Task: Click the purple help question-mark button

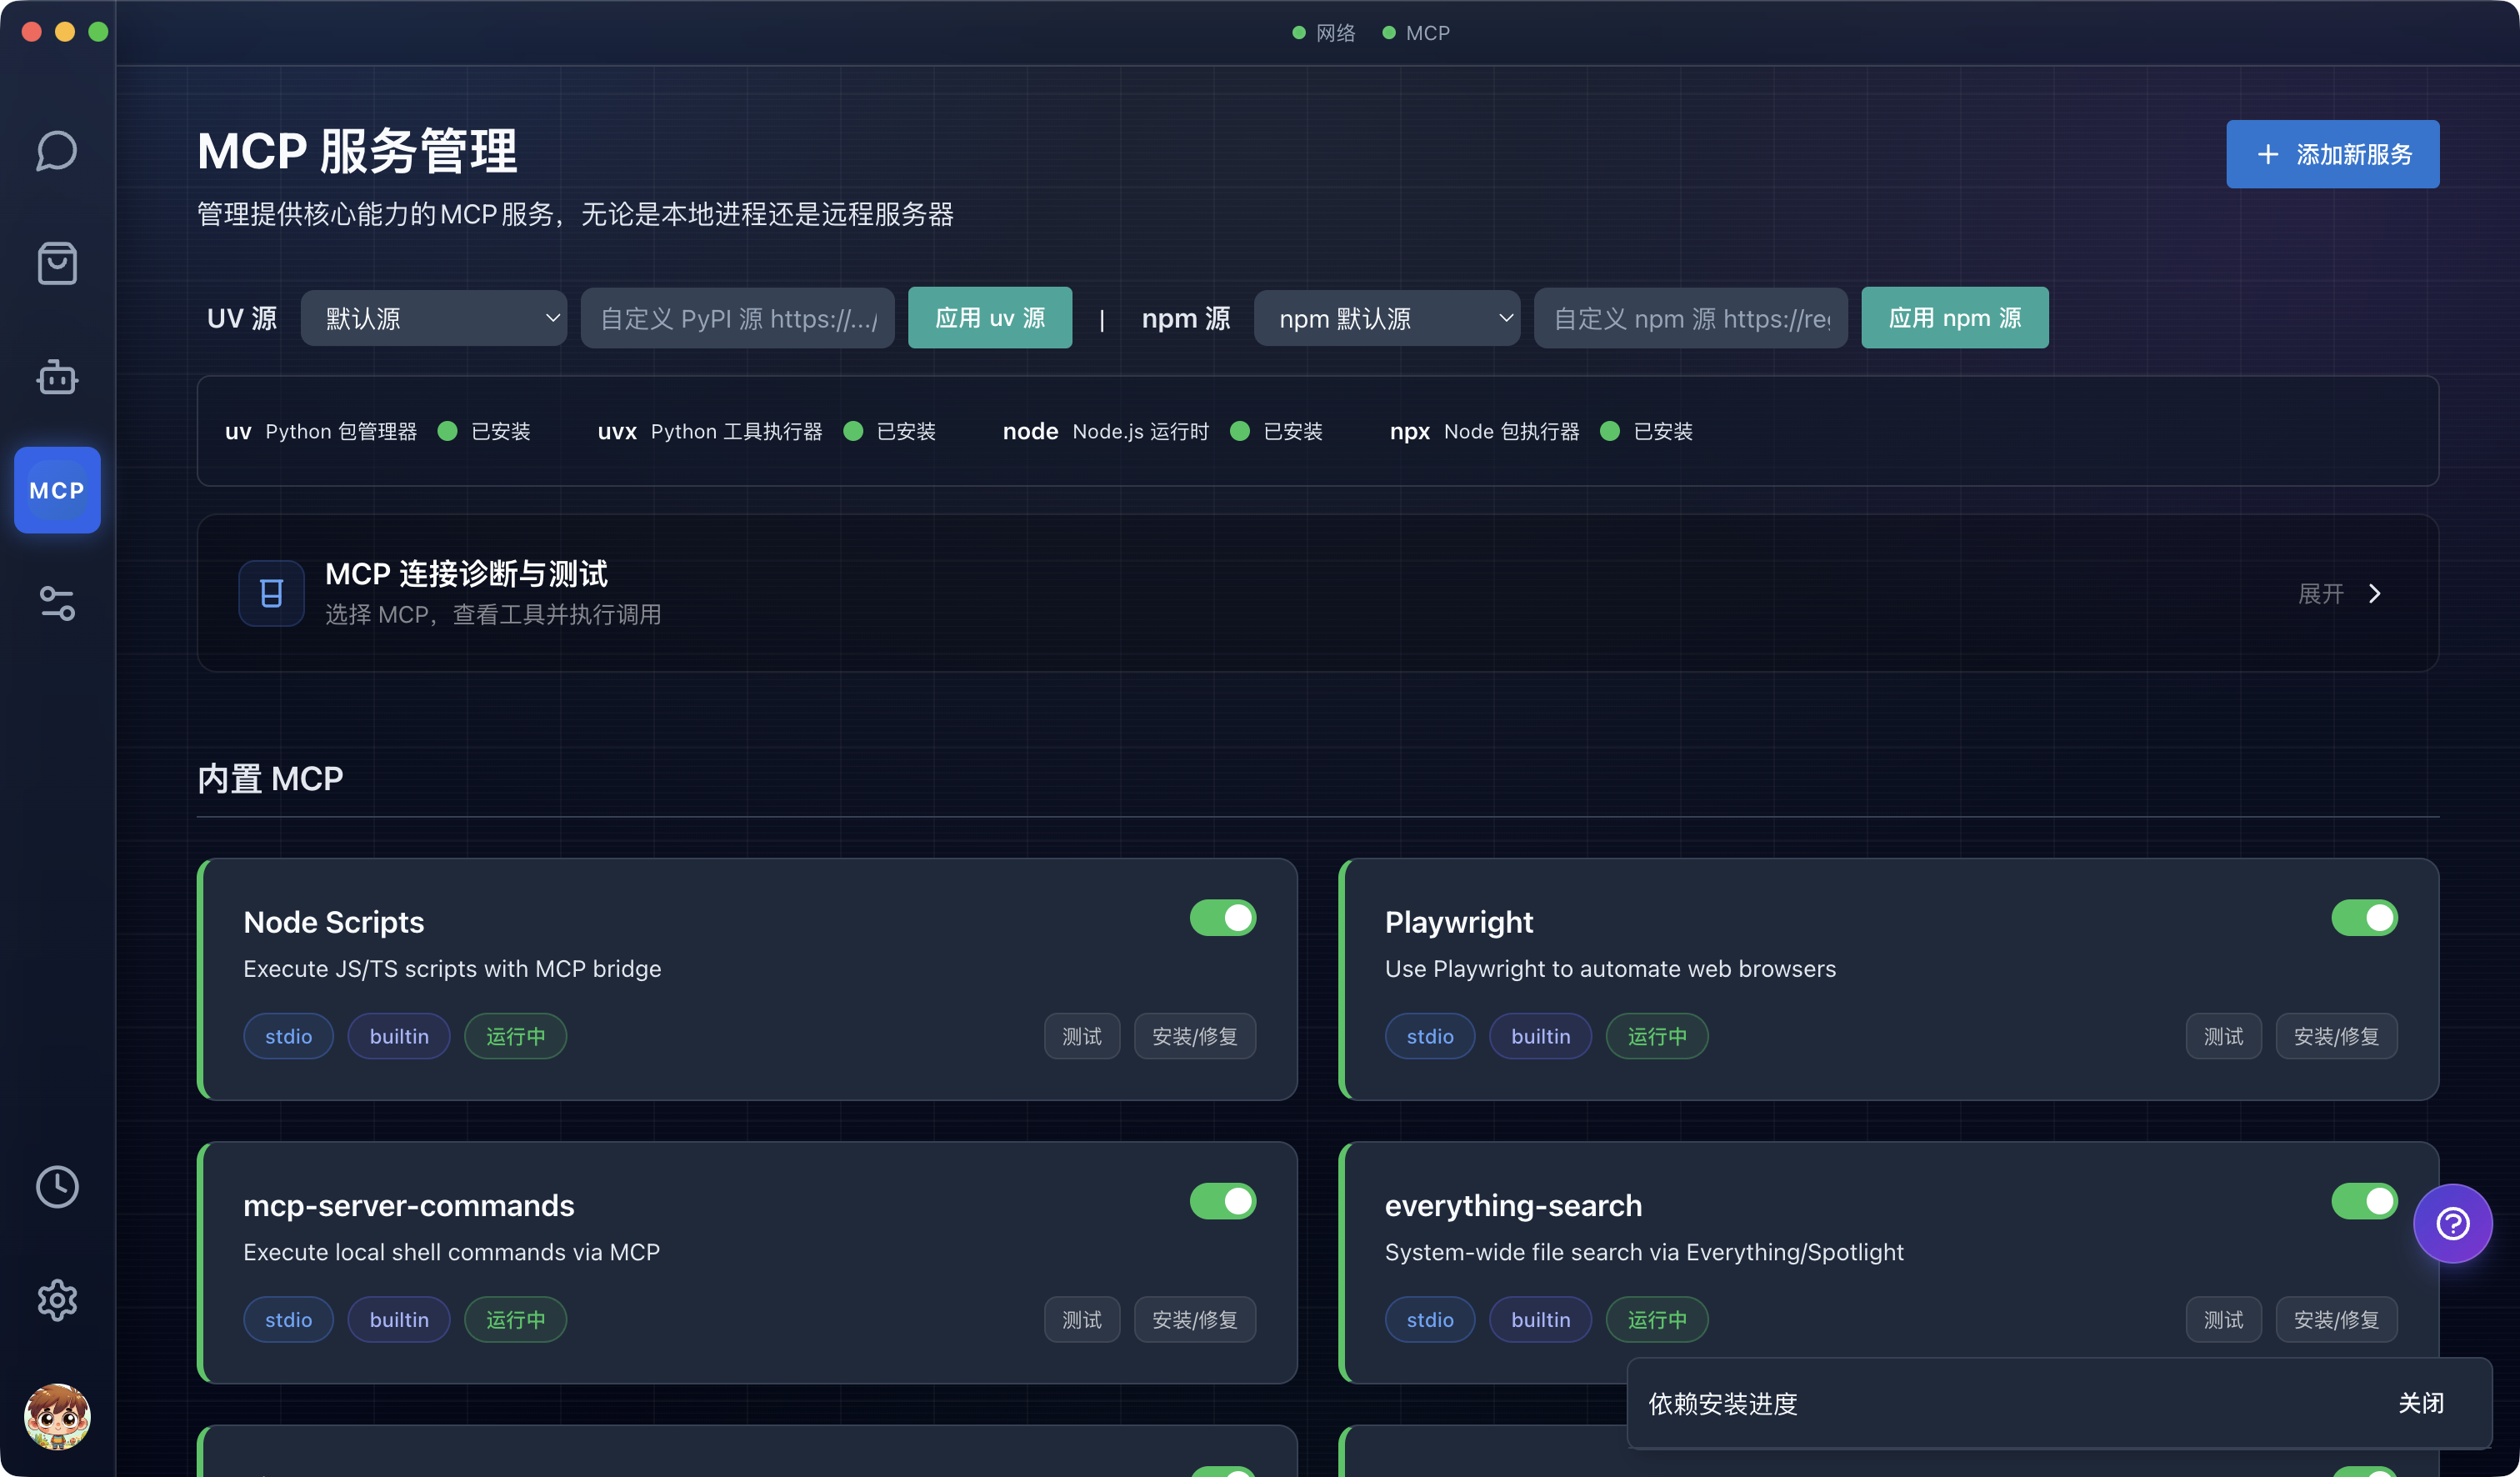Action: 2452,1223
